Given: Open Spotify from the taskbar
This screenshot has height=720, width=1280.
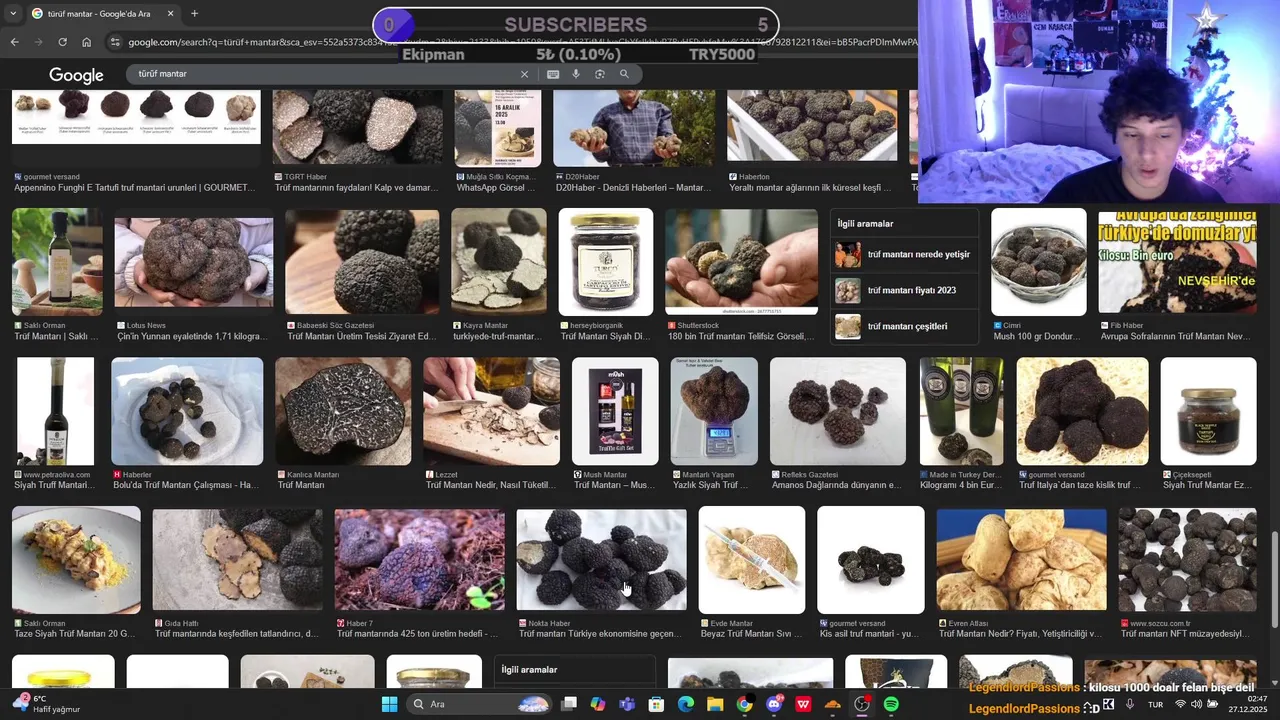Looking at the screenshot, I should click(891, 704).
